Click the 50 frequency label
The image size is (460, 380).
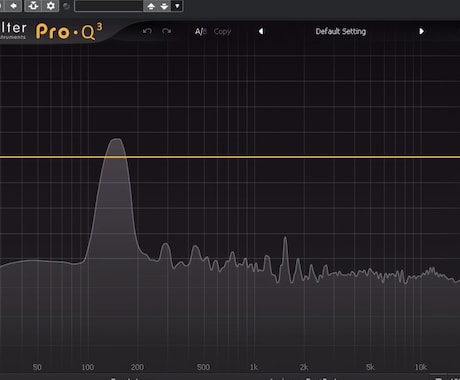point(37,367)
